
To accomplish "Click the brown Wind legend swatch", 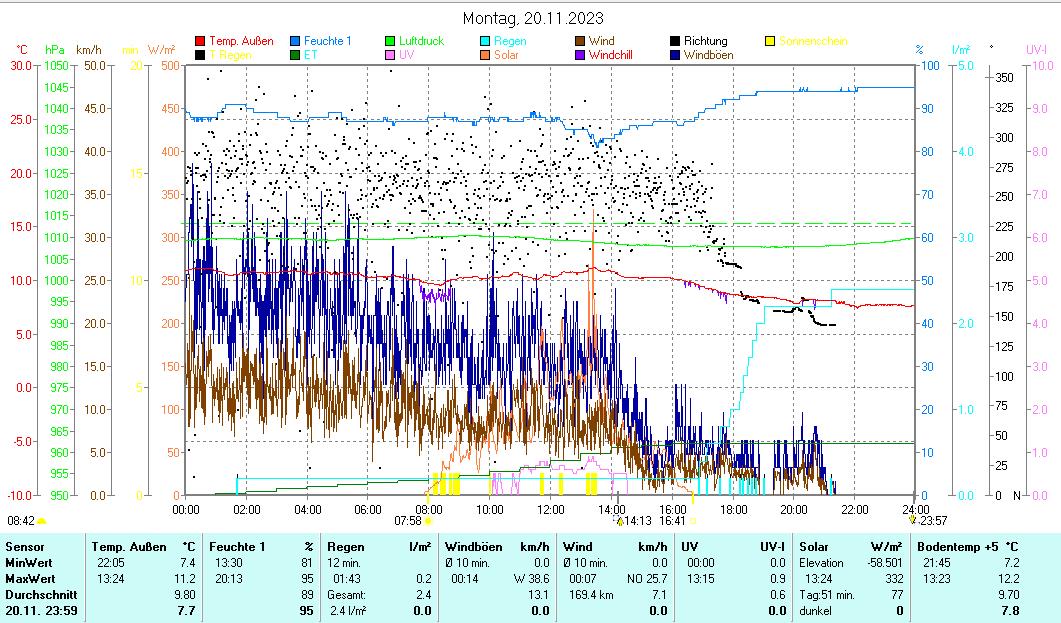I will tap(580, 42).
